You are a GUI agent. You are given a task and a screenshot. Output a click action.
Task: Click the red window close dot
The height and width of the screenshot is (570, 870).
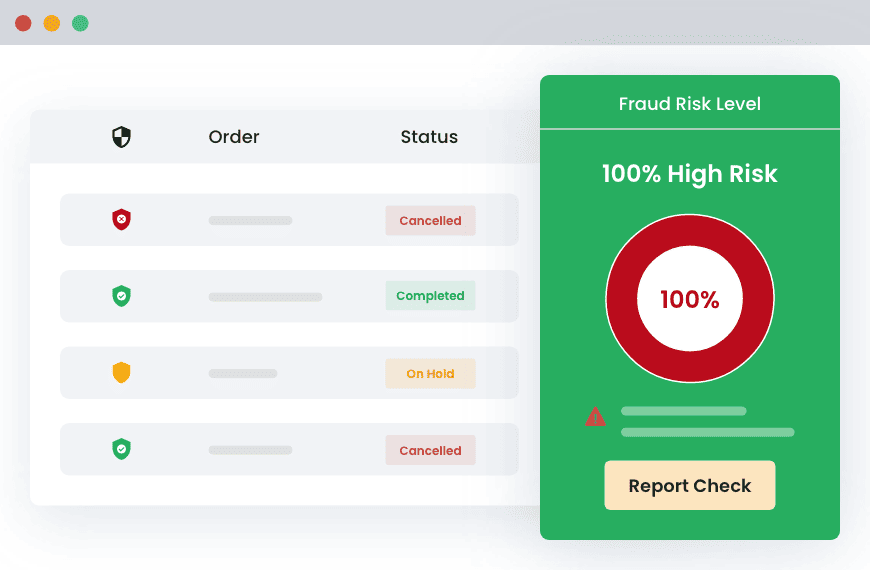tap(23, 23)
